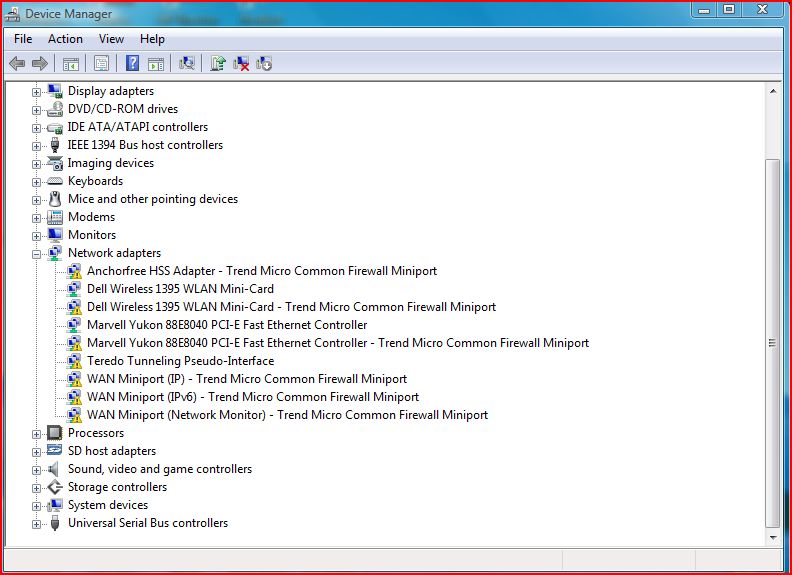Click the Back arrow toolbar button
This screenshot has height=575, width=792.
(17, 63)
